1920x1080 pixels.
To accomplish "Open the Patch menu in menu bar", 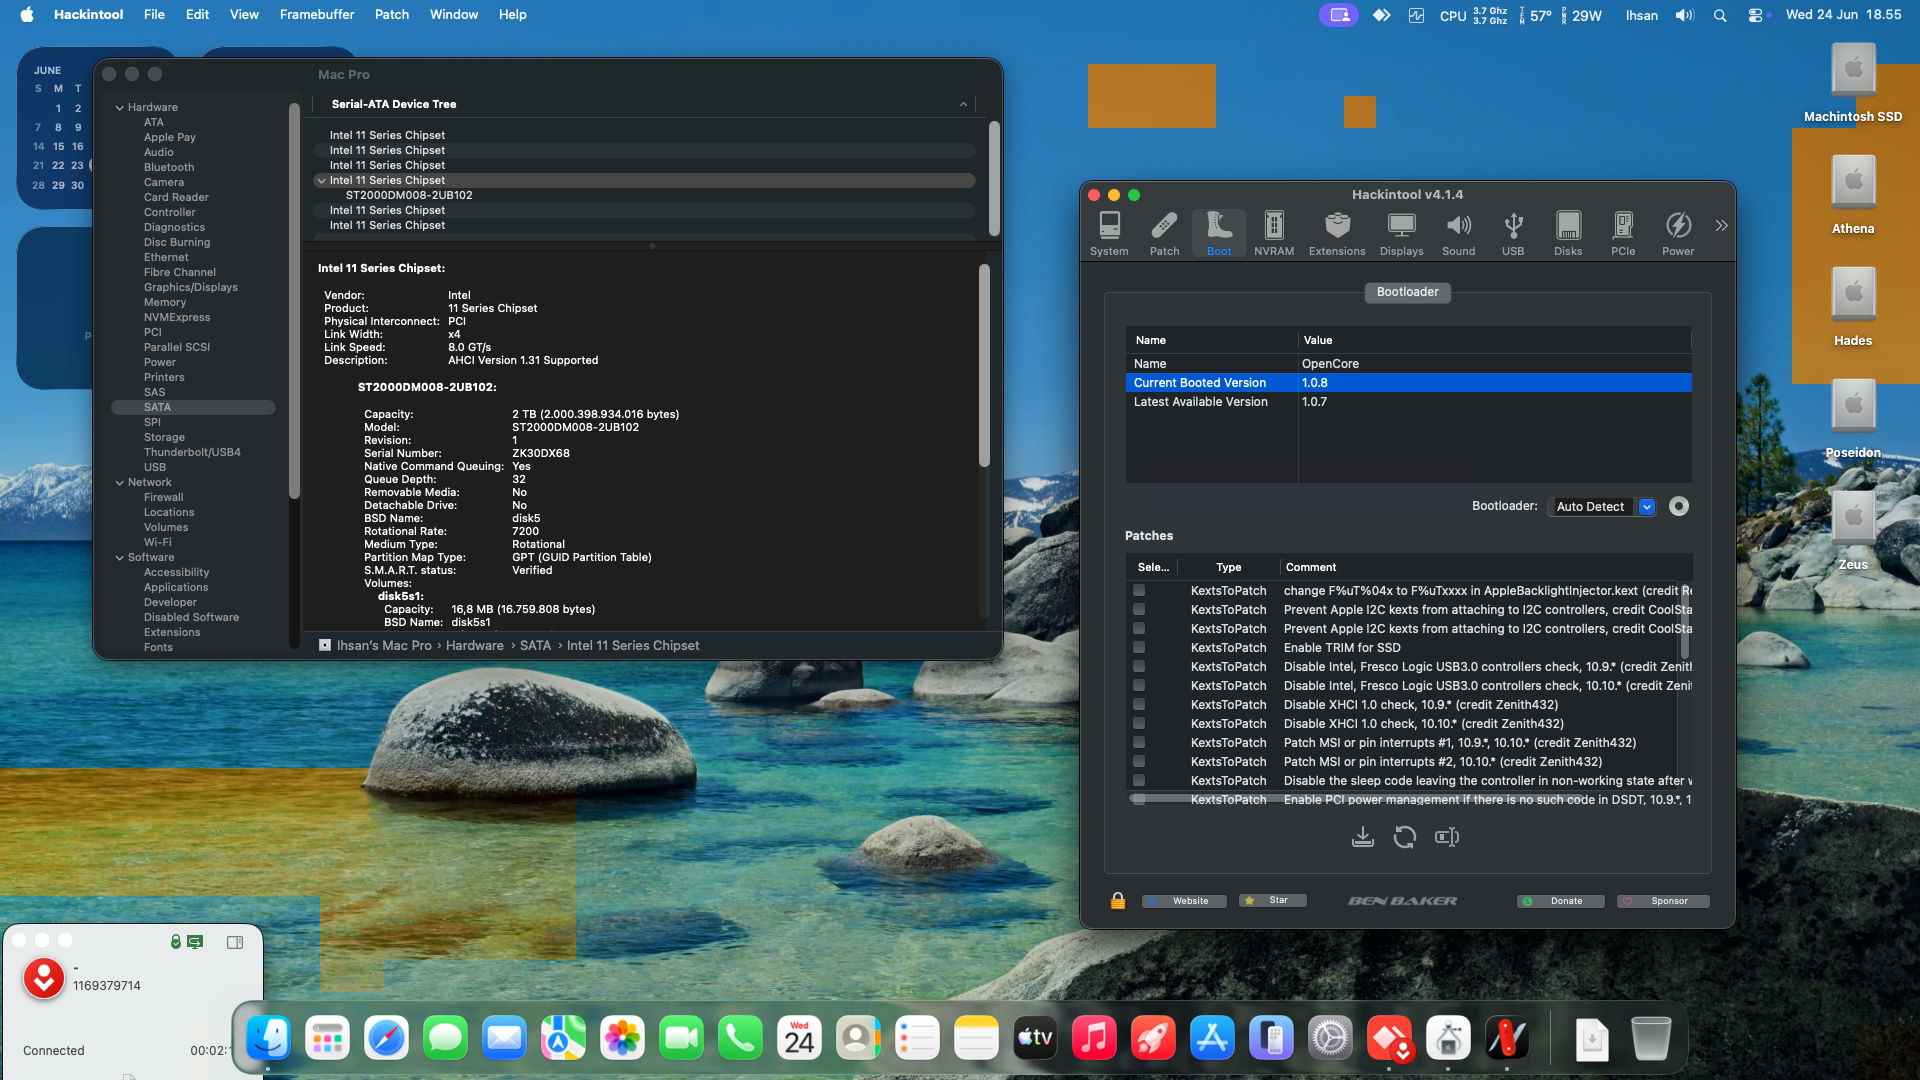I will [x=392, y=15].
